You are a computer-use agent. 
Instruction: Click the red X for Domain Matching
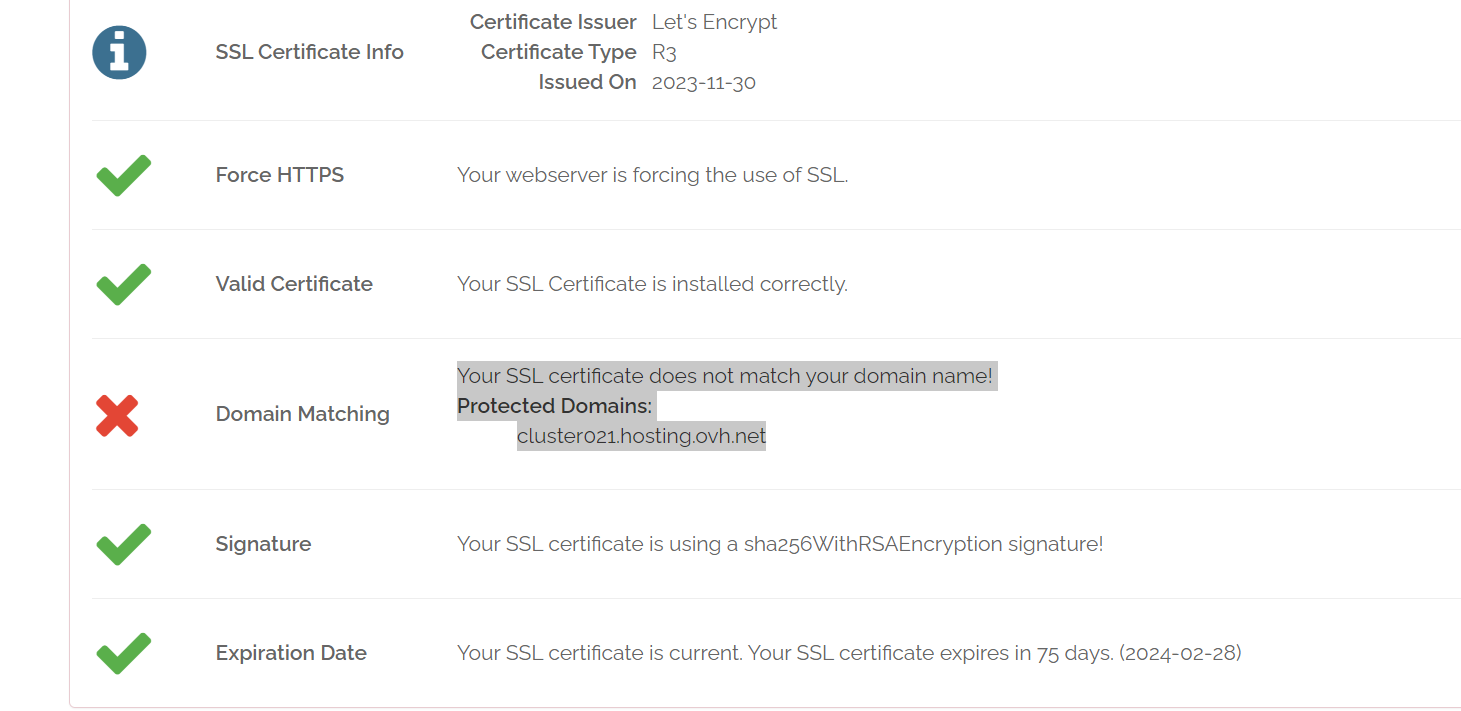(x=117, y=415)
